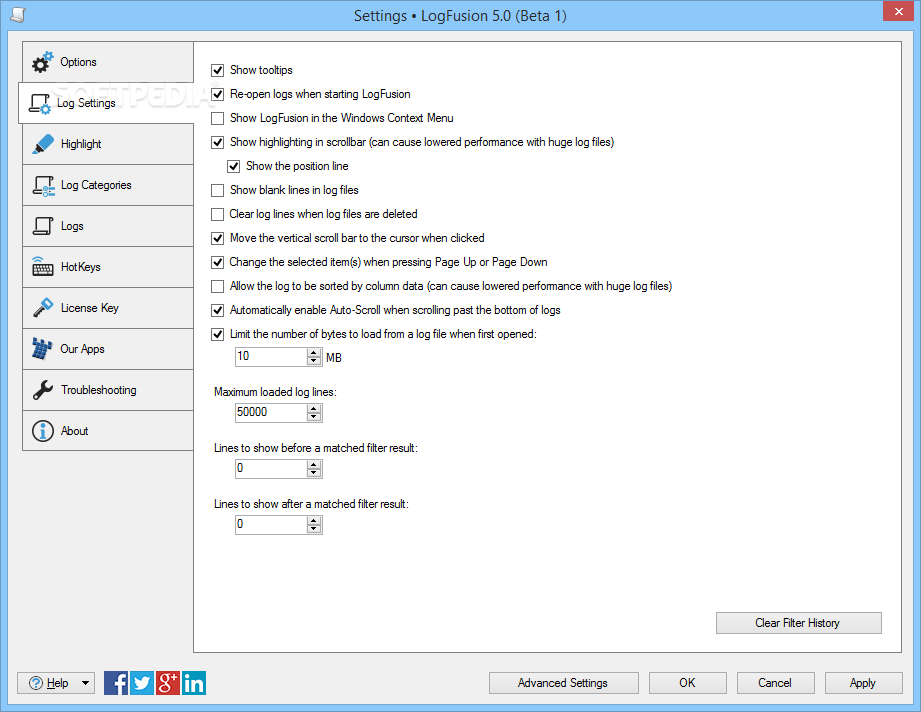Disable the Show tooltips checkbox
The height and width of the screenshot is (712, 921).
coord(217,70)
